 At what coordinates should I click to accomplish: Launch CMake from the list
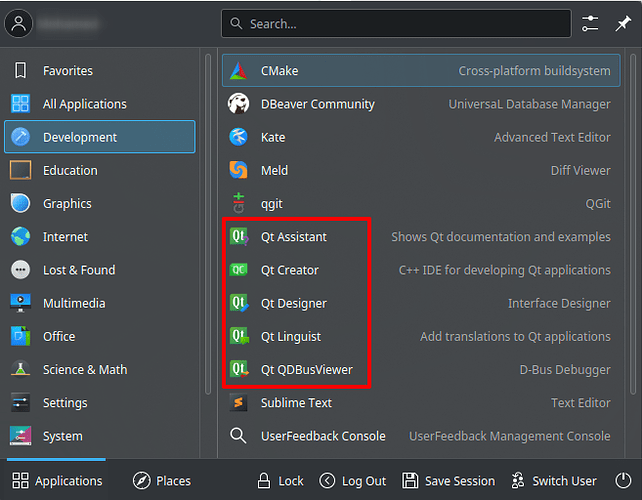tap(421, 70)
